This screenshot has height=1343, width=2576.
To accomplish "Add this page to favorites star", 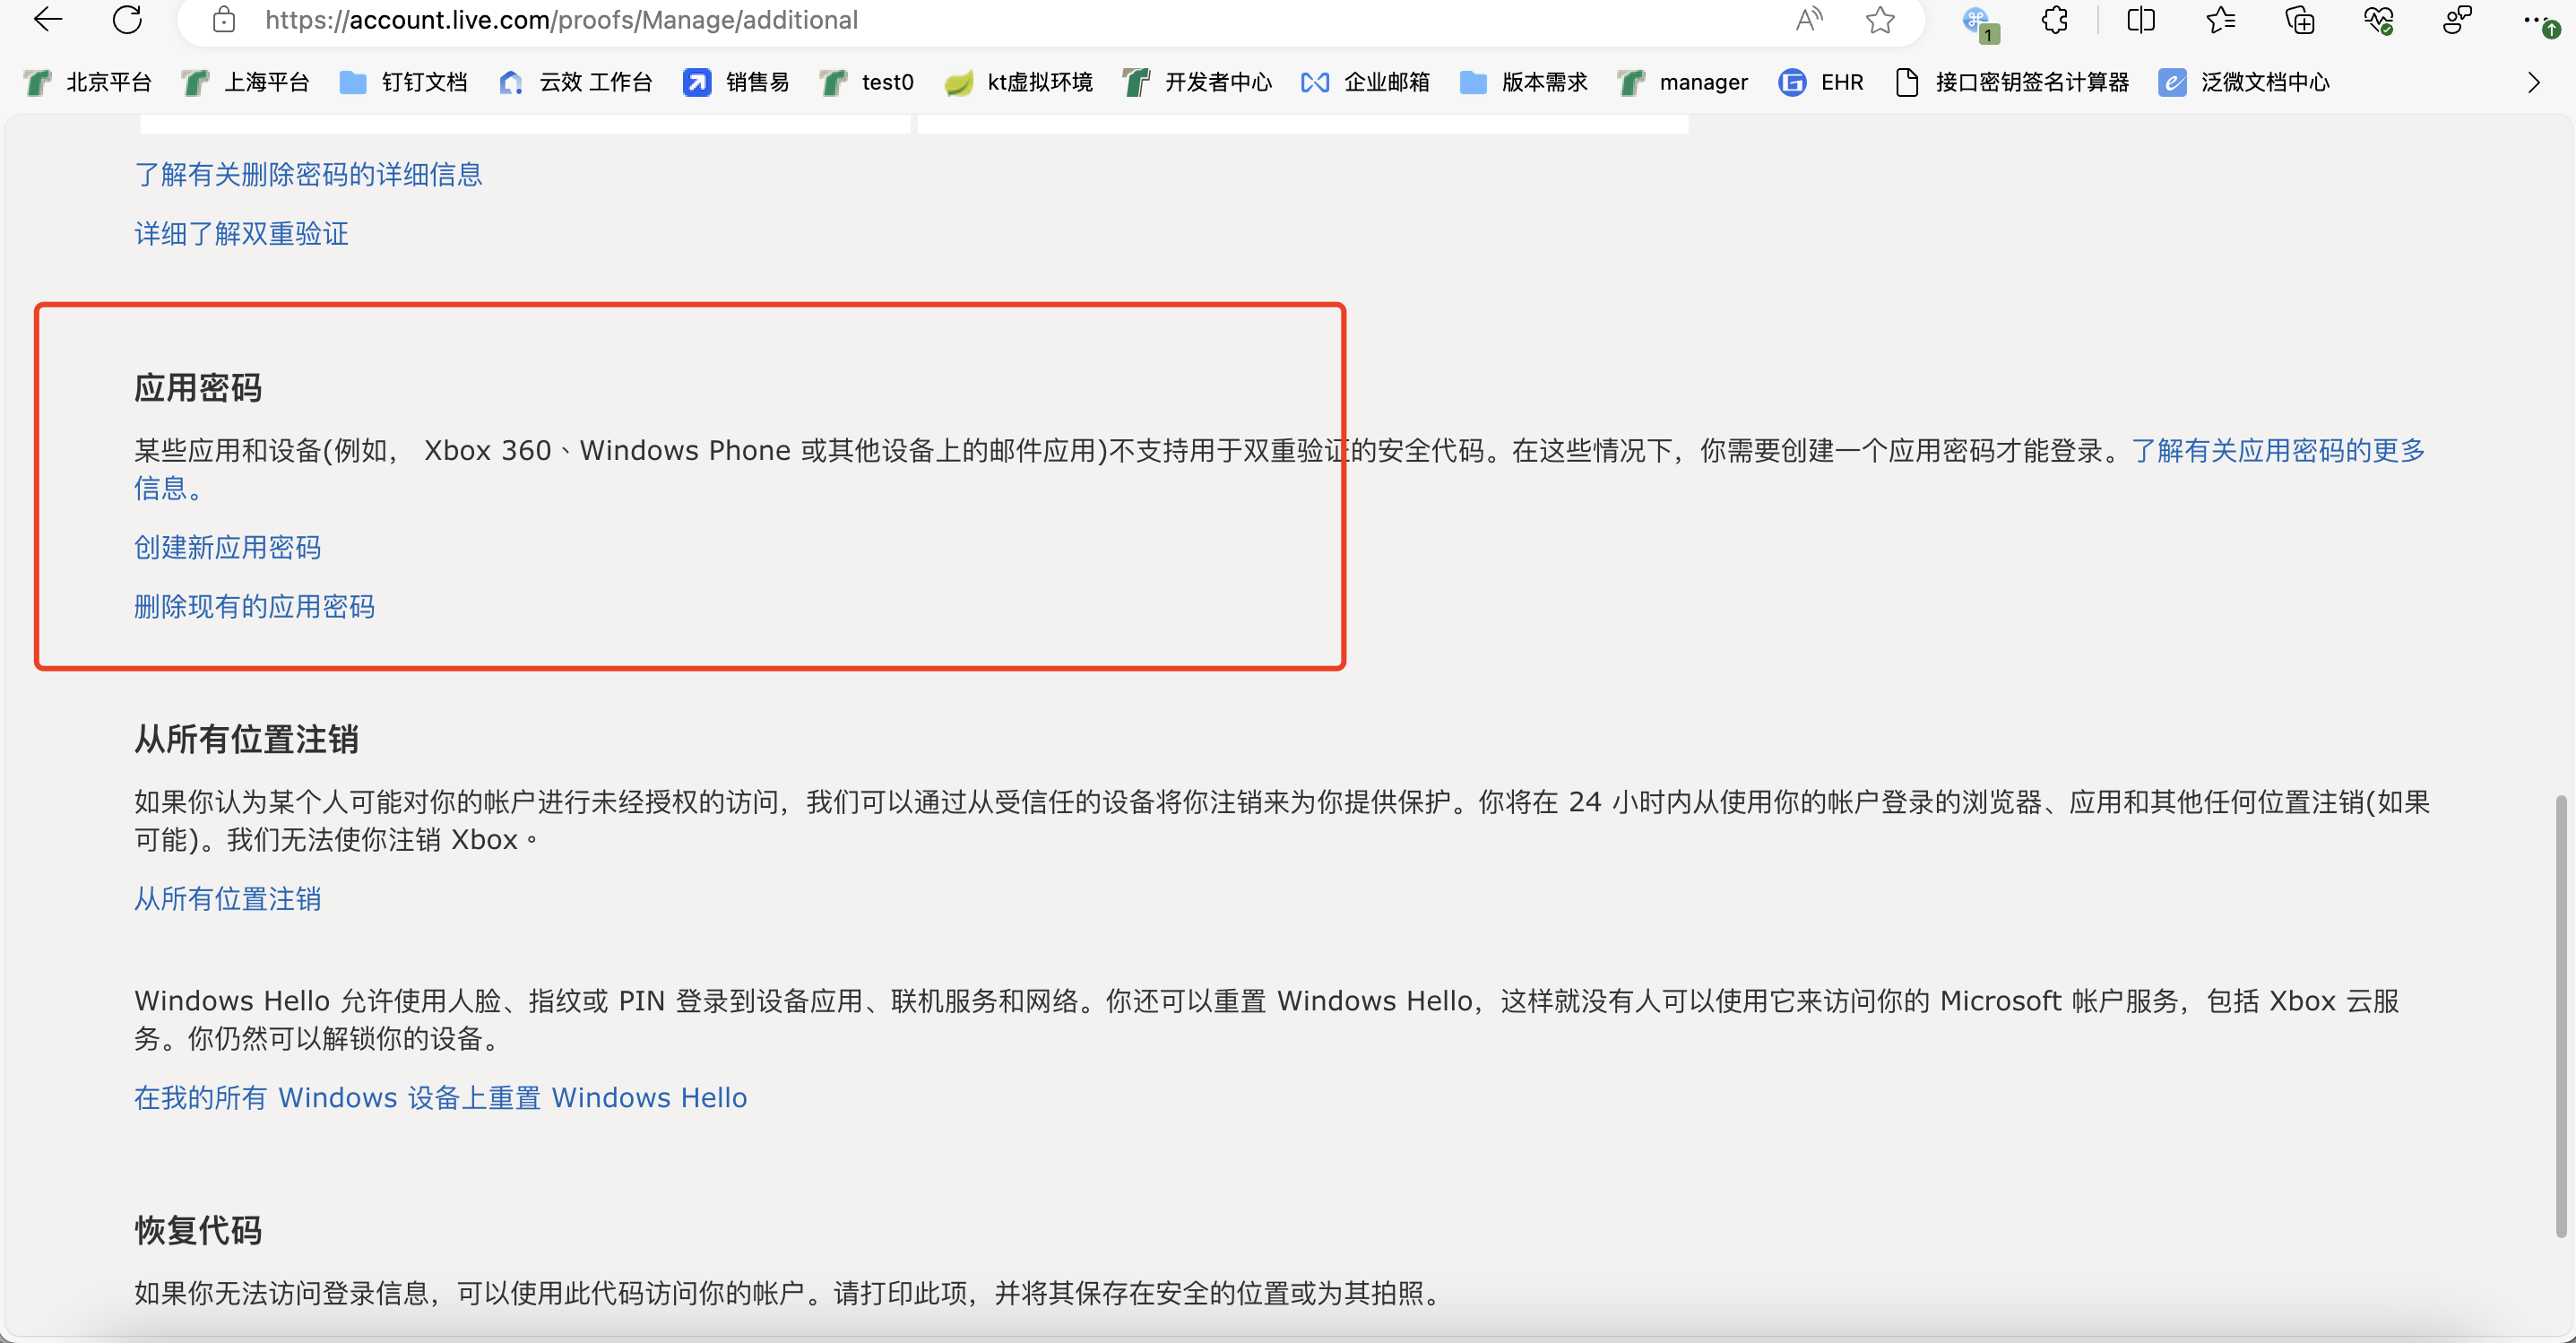I will click(1880, 19).
